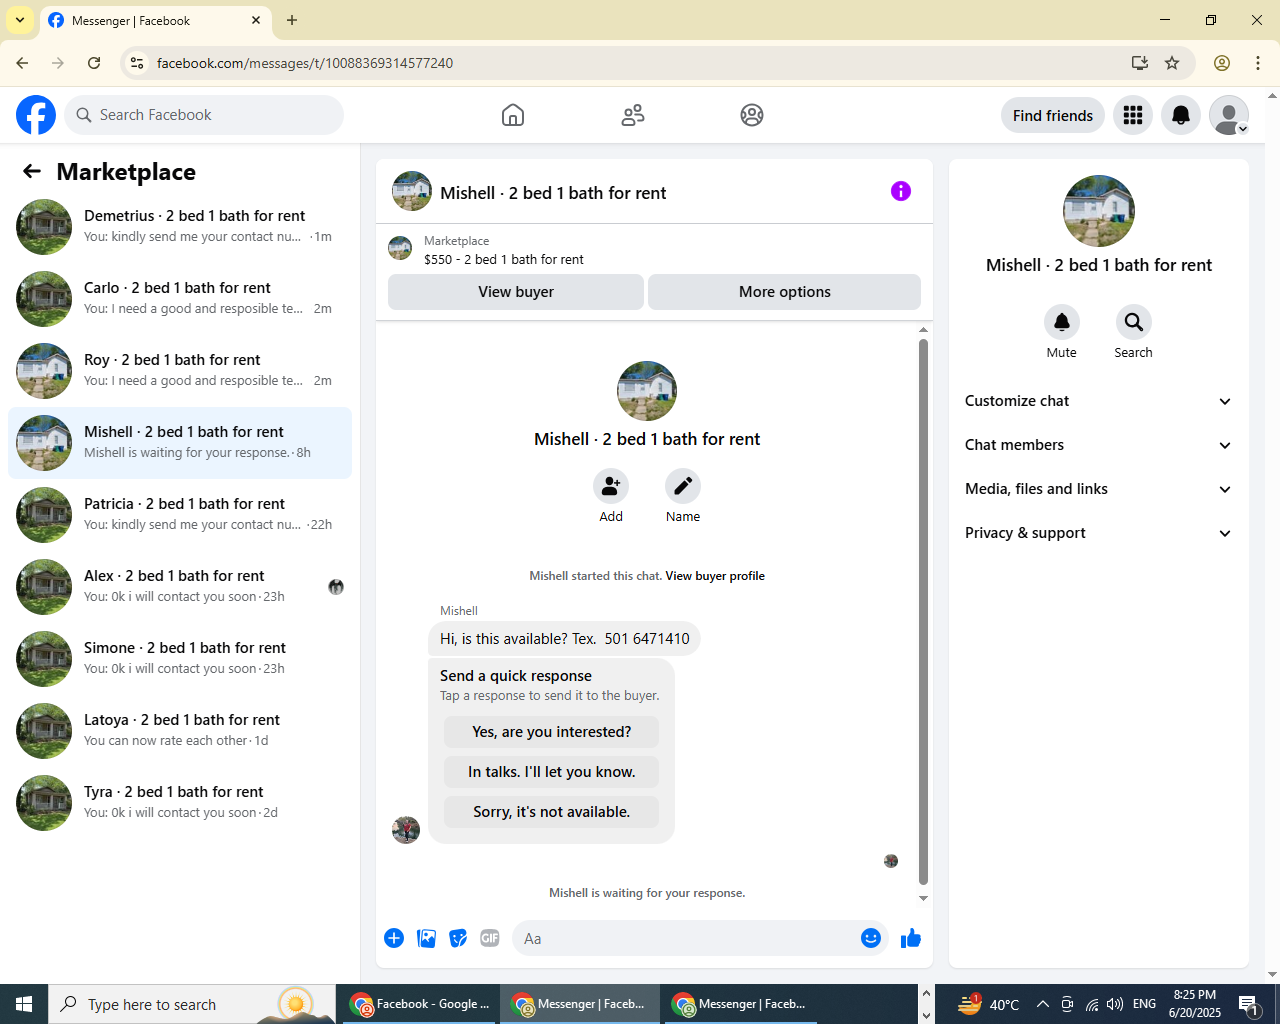Viewport: 1280px width, 1024px height.
Task: Mute the Mishell conversation
Action: point(1062,322)
